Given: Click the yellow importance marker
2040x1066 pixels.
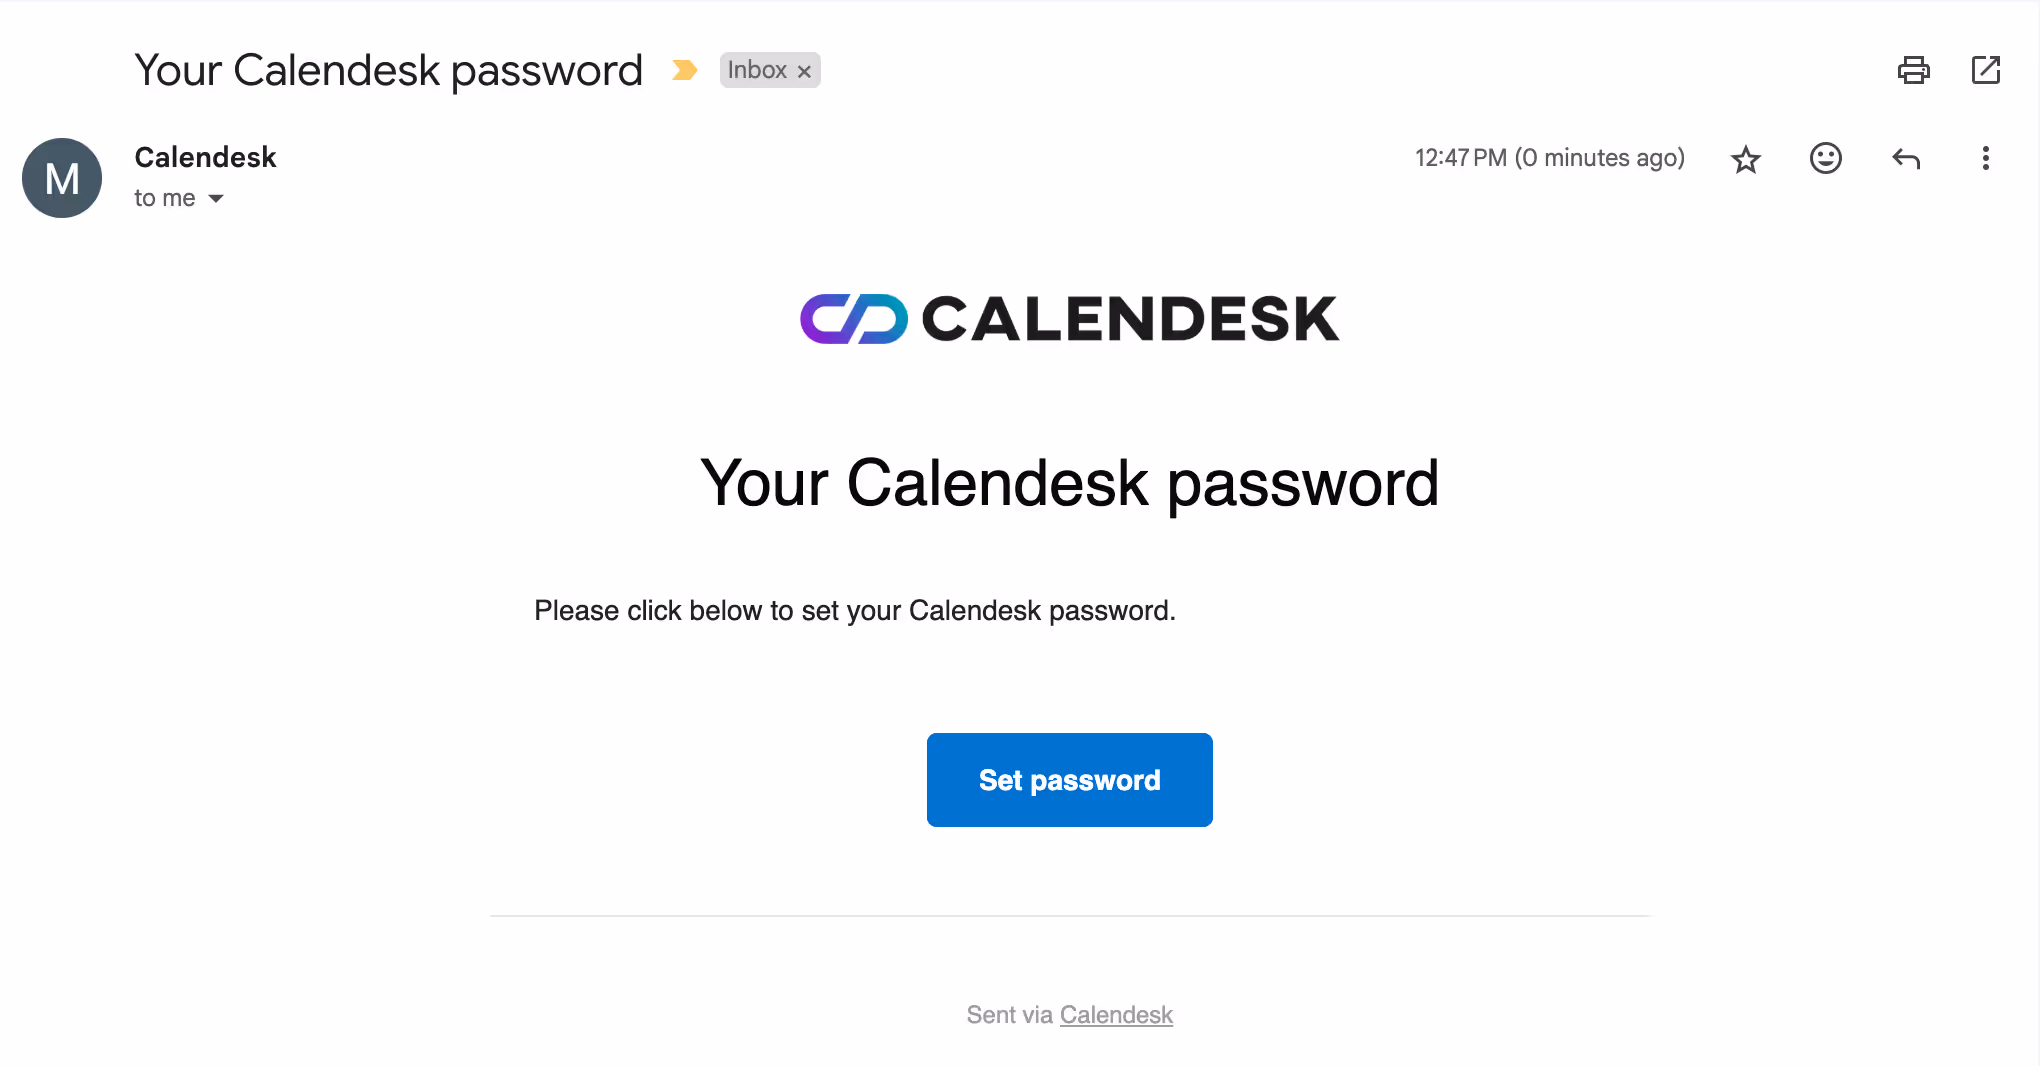Looking at the screenshot, I should [x=685, y=70].
